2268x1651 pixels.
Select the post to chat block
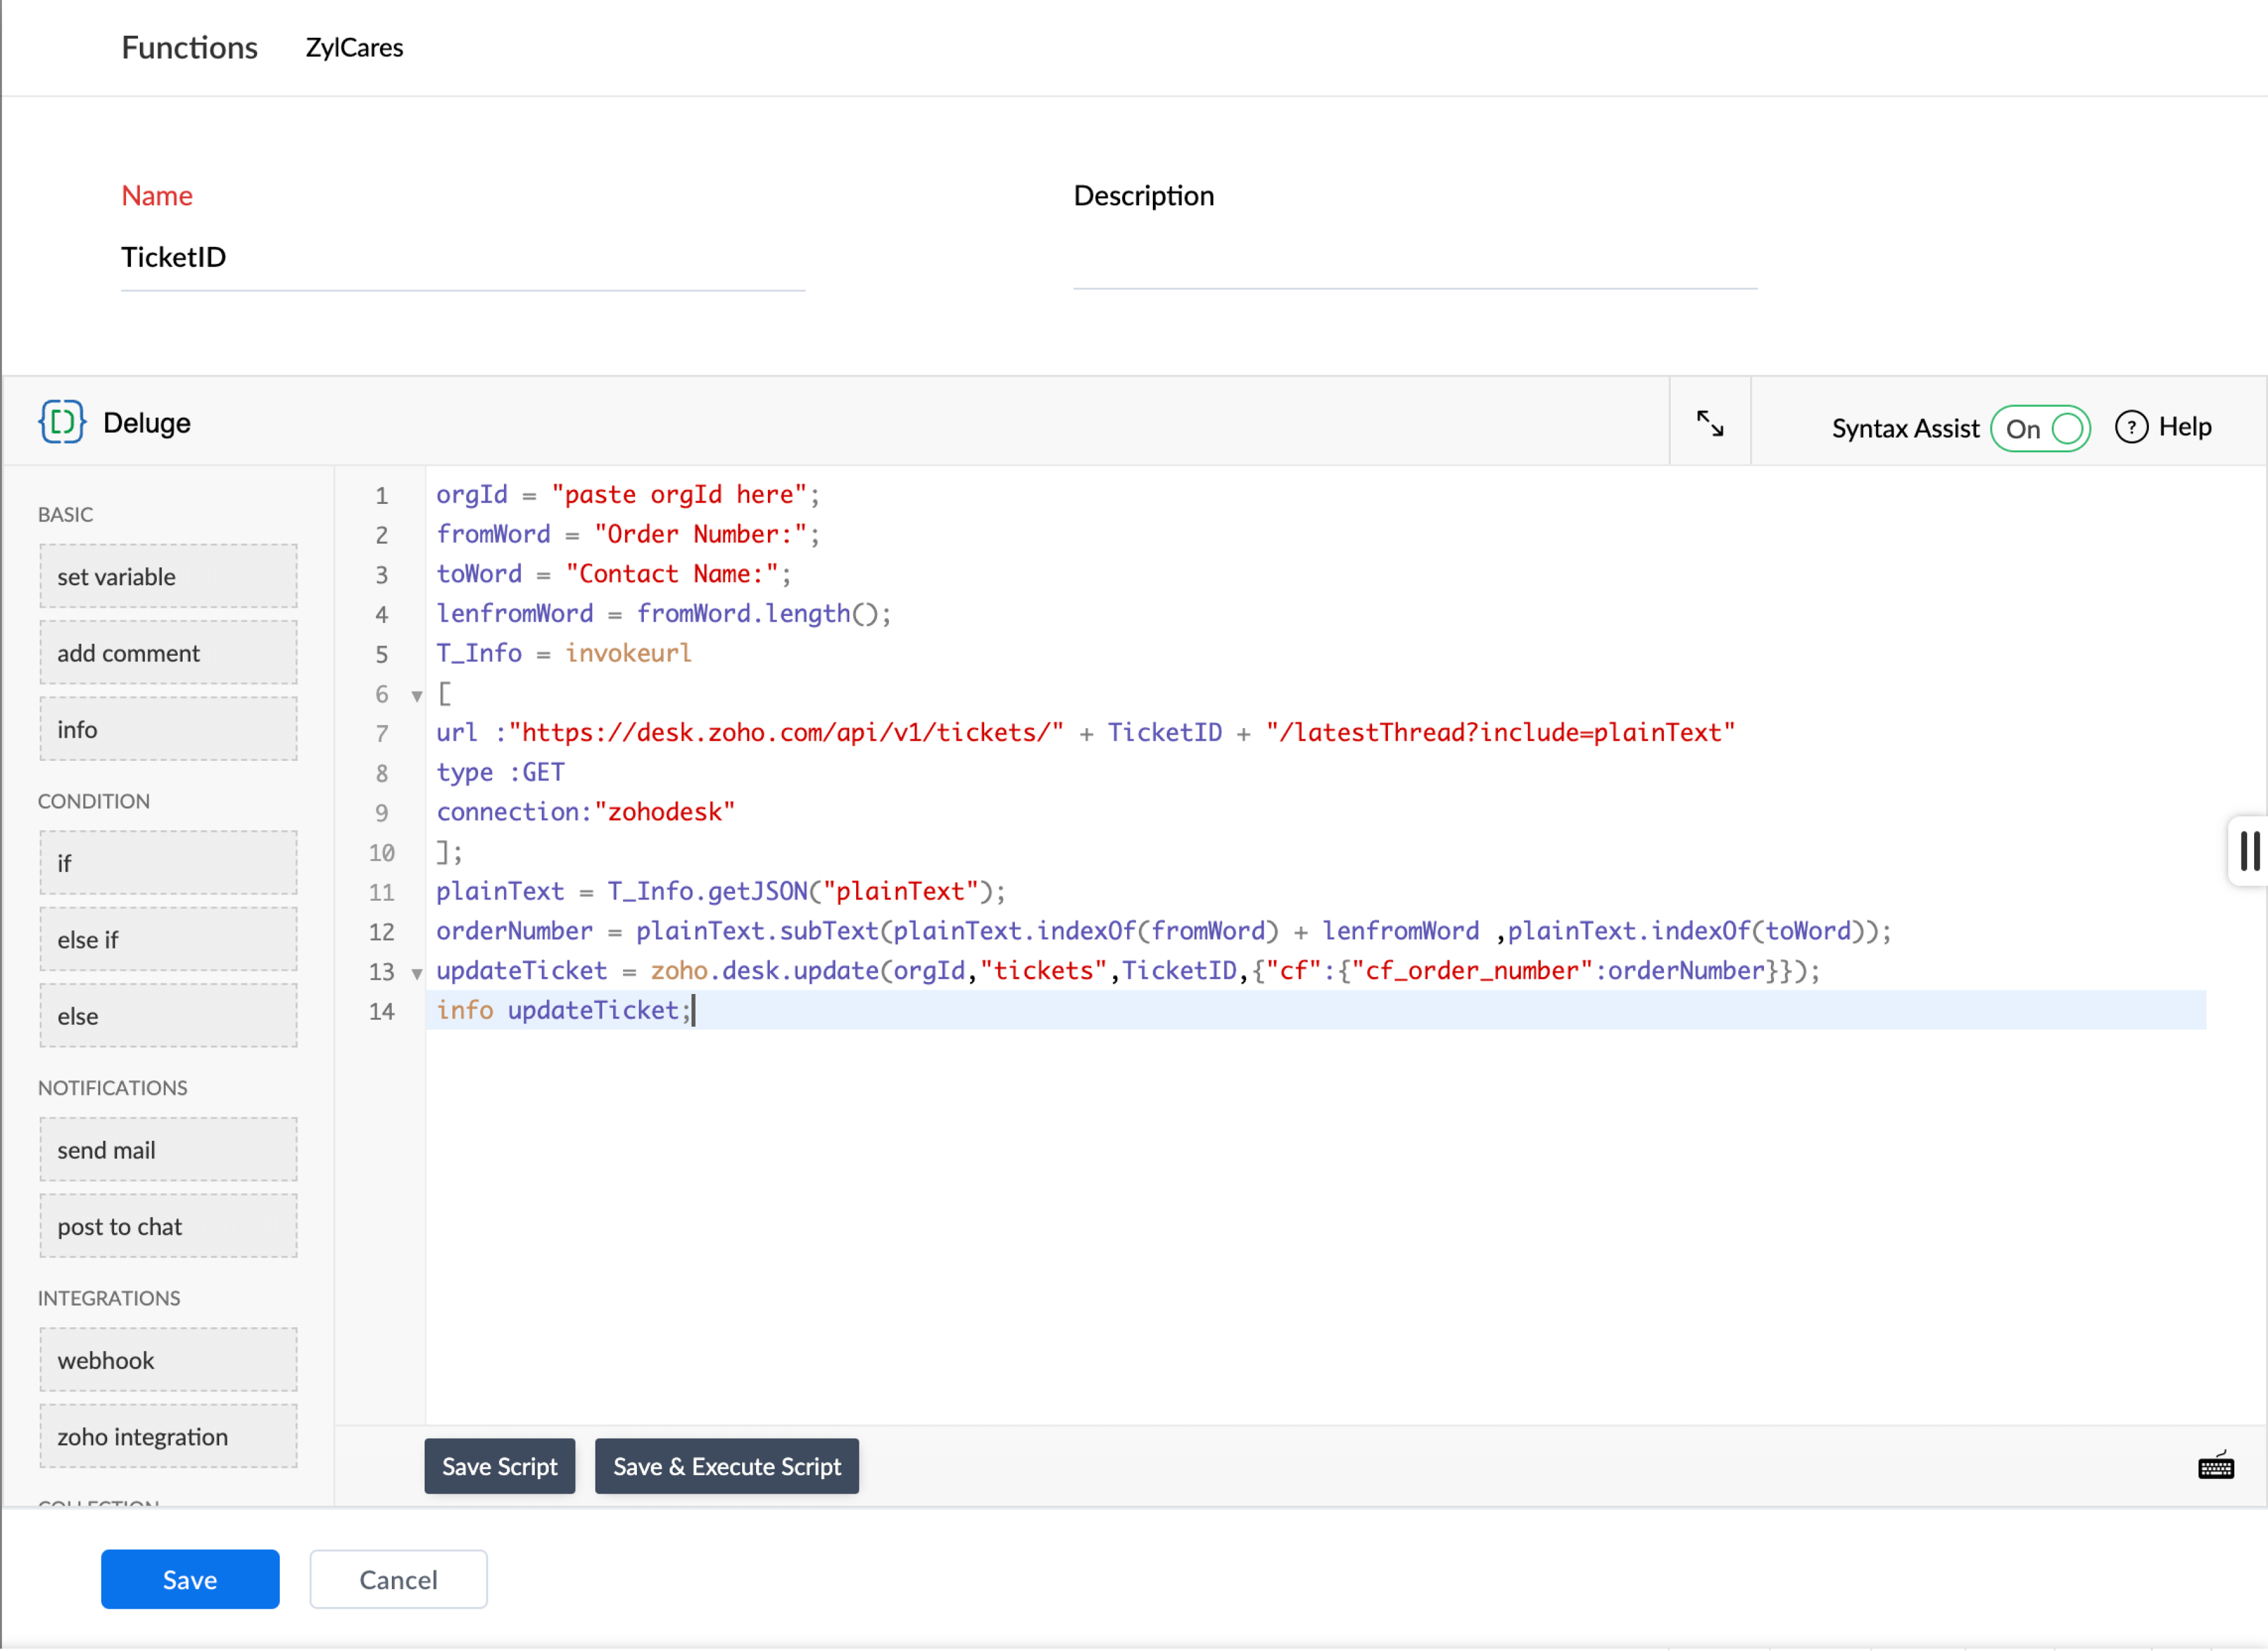coord(168,1226)
